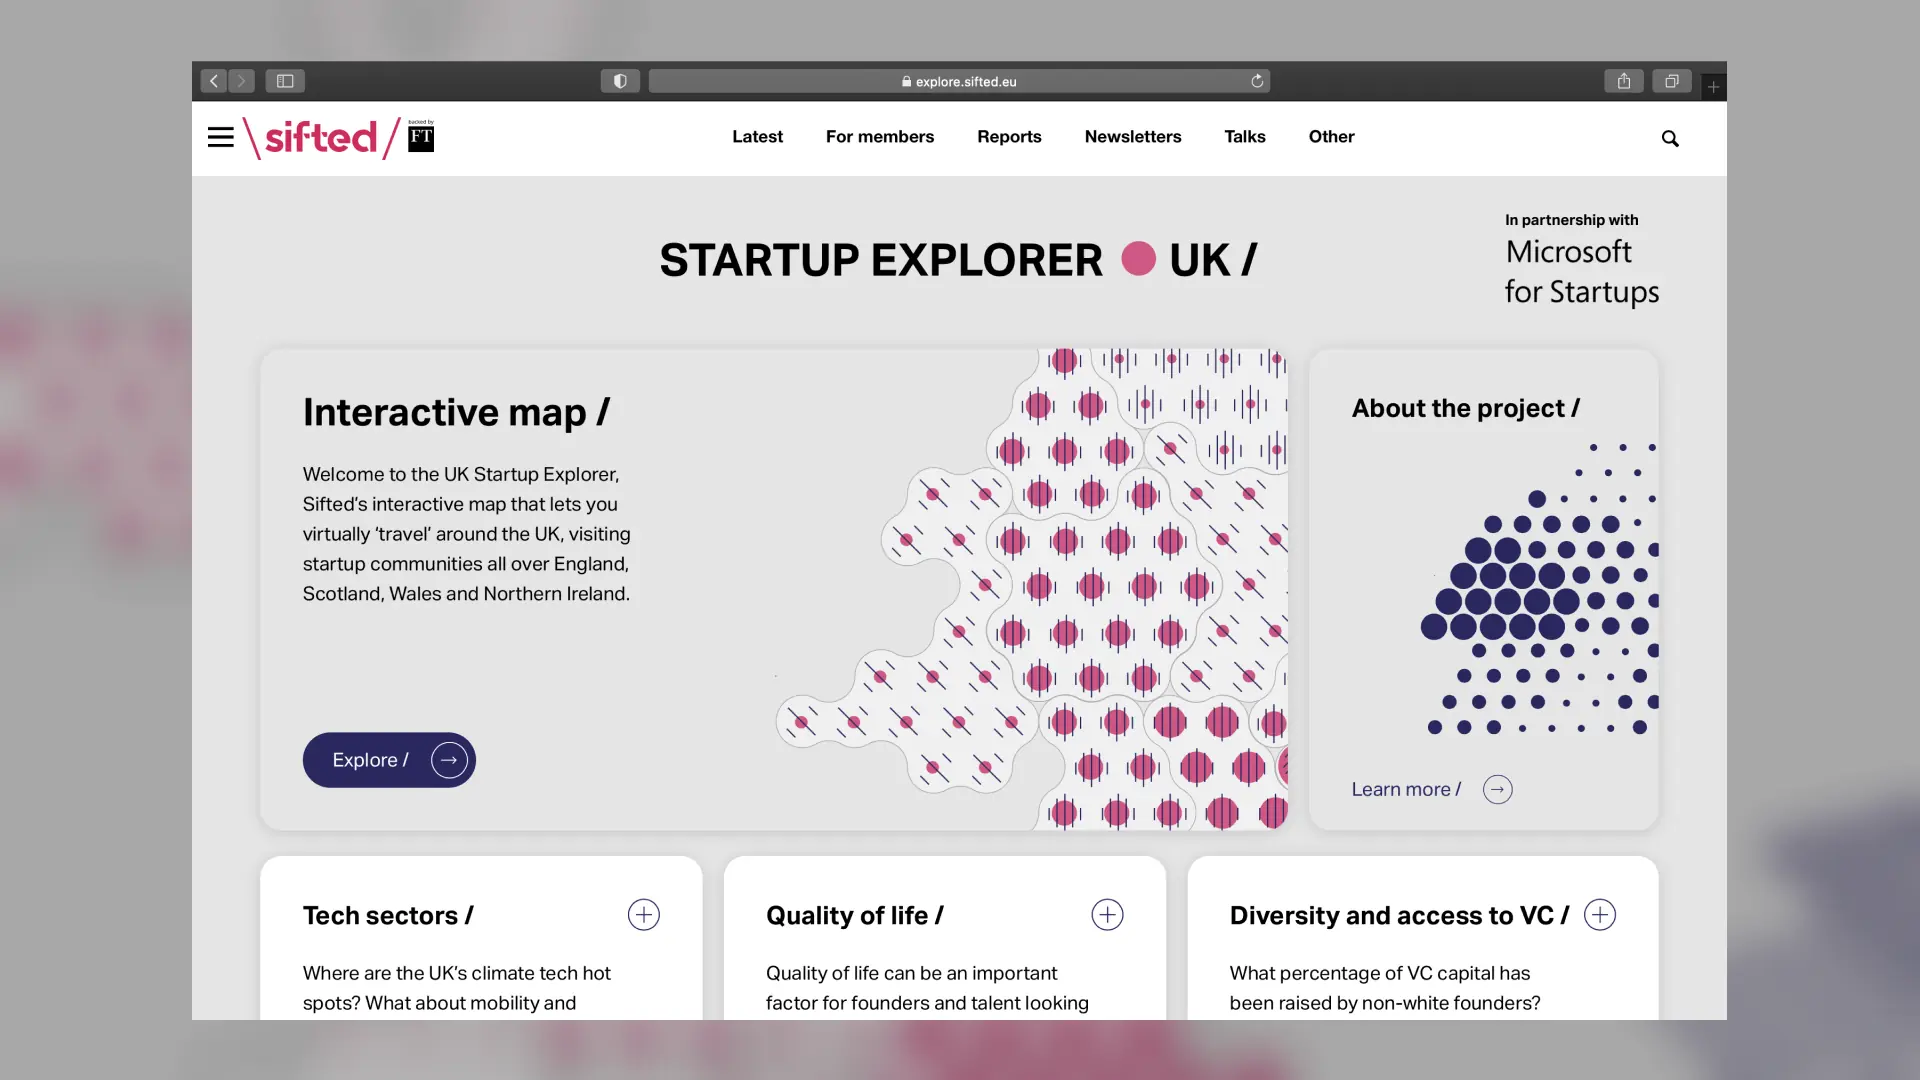Open the Reports menu item
This screenshot has height=1080, width=1920.
tap(1009, 137)
